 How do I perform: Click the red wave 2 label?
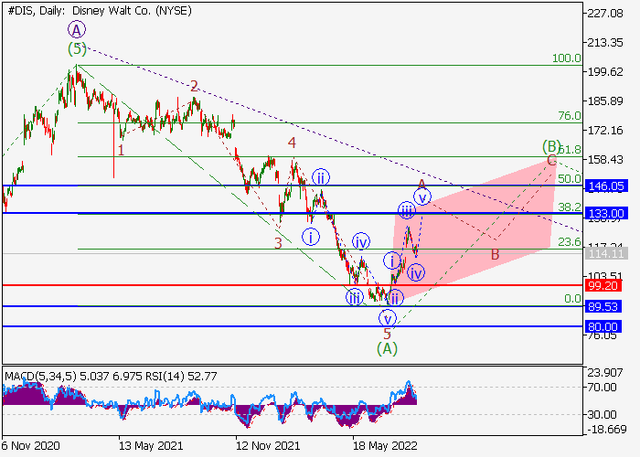pos(194,86)
